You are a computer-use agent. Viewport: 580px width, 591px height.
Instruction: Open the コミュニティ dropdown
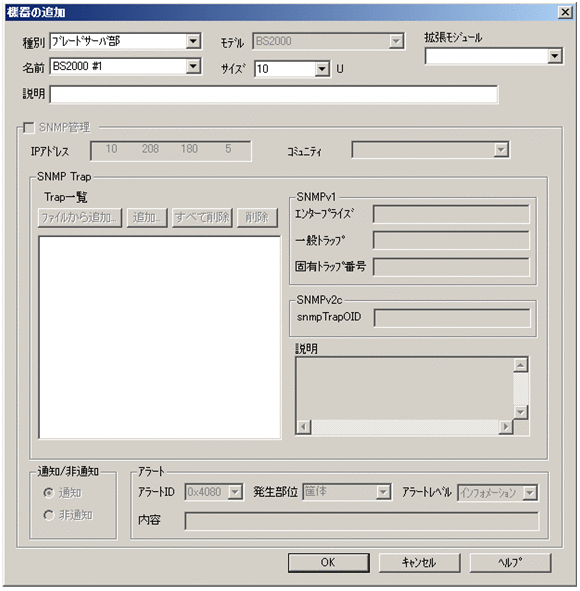pos(501,150)
